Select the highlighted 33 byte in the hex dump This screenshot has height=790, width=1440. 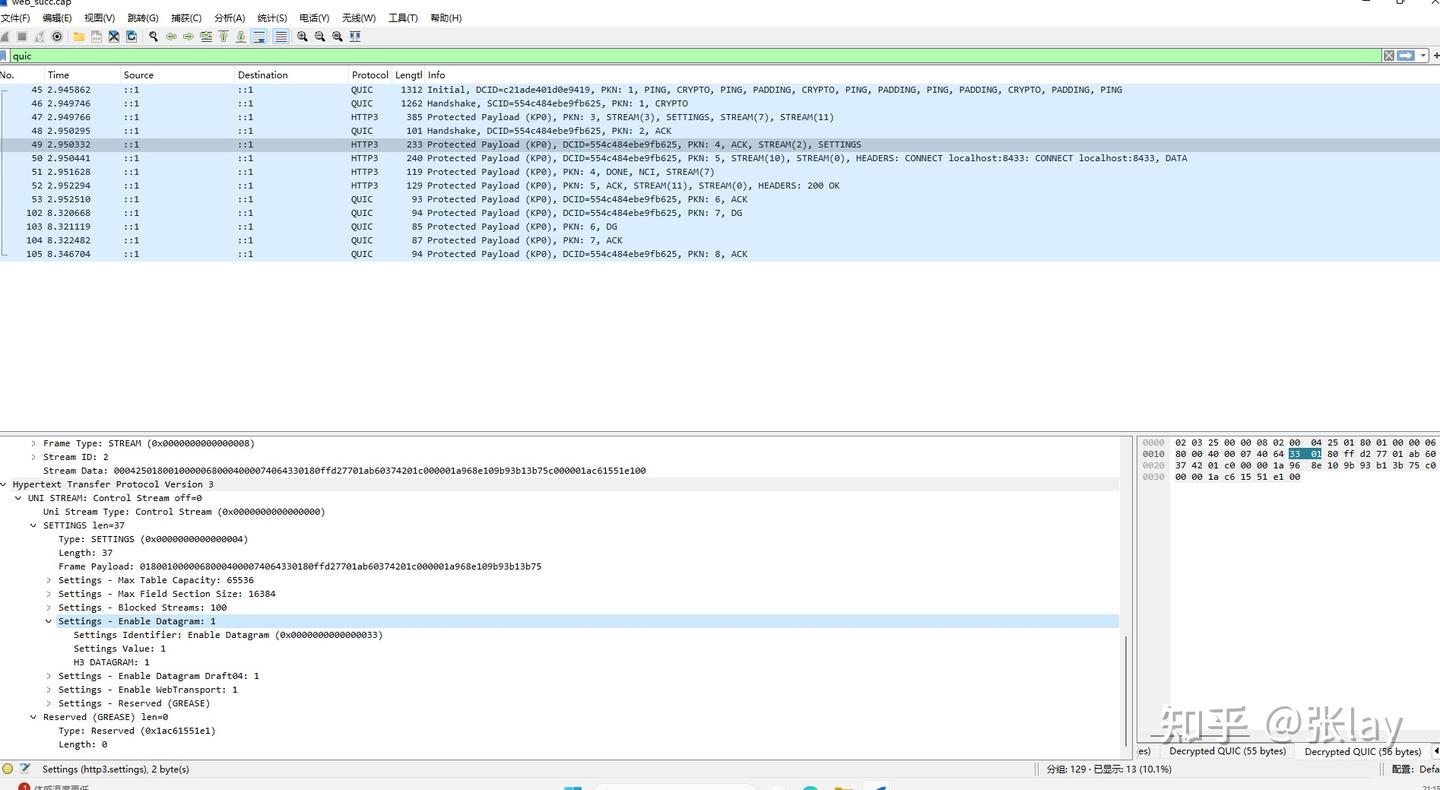(x=1296, y=454)
